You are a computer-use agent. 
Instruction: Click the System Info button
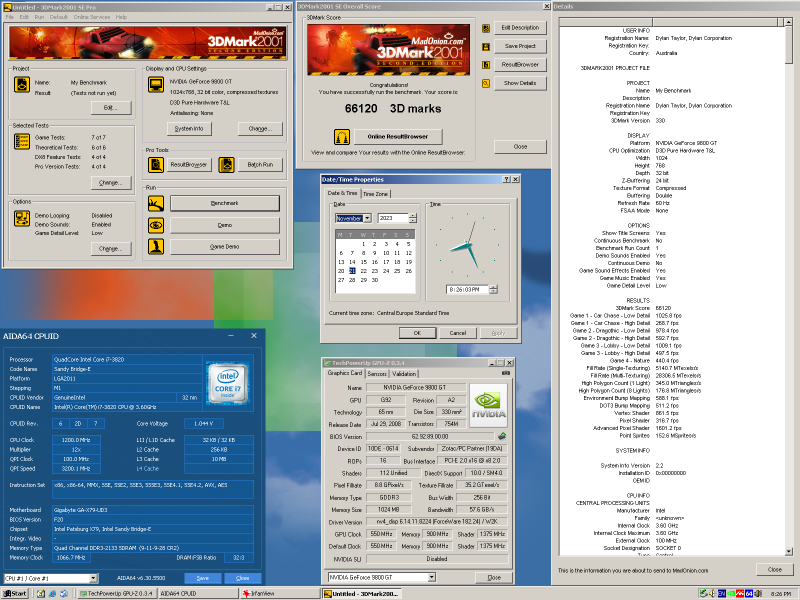click(x=189, y=129)
